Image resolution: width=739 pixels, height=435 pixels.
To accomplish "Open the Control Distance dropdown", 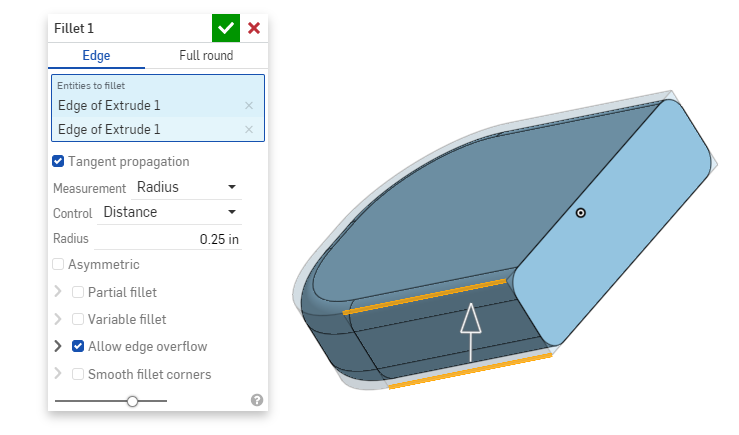I will coord(170,212).
